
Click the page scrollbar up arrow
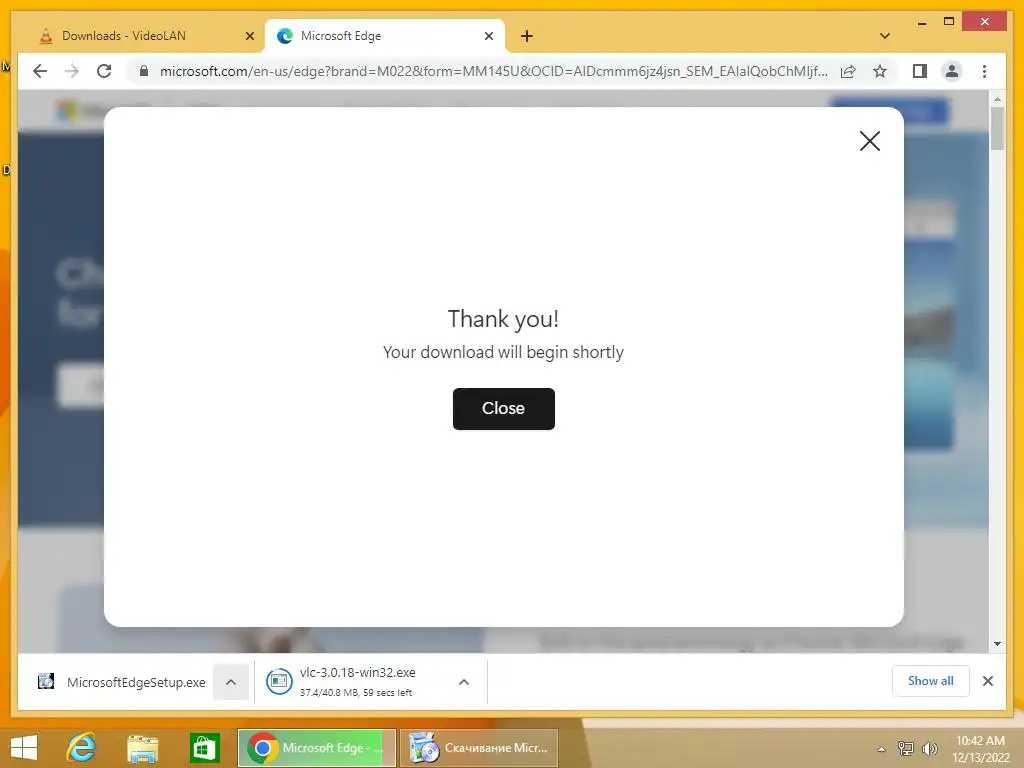997,99
